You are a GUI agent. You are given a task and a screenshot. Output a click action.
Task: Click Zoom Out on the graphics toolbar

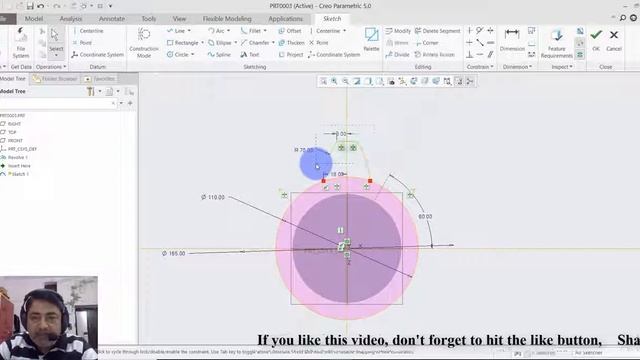[346, 81]
